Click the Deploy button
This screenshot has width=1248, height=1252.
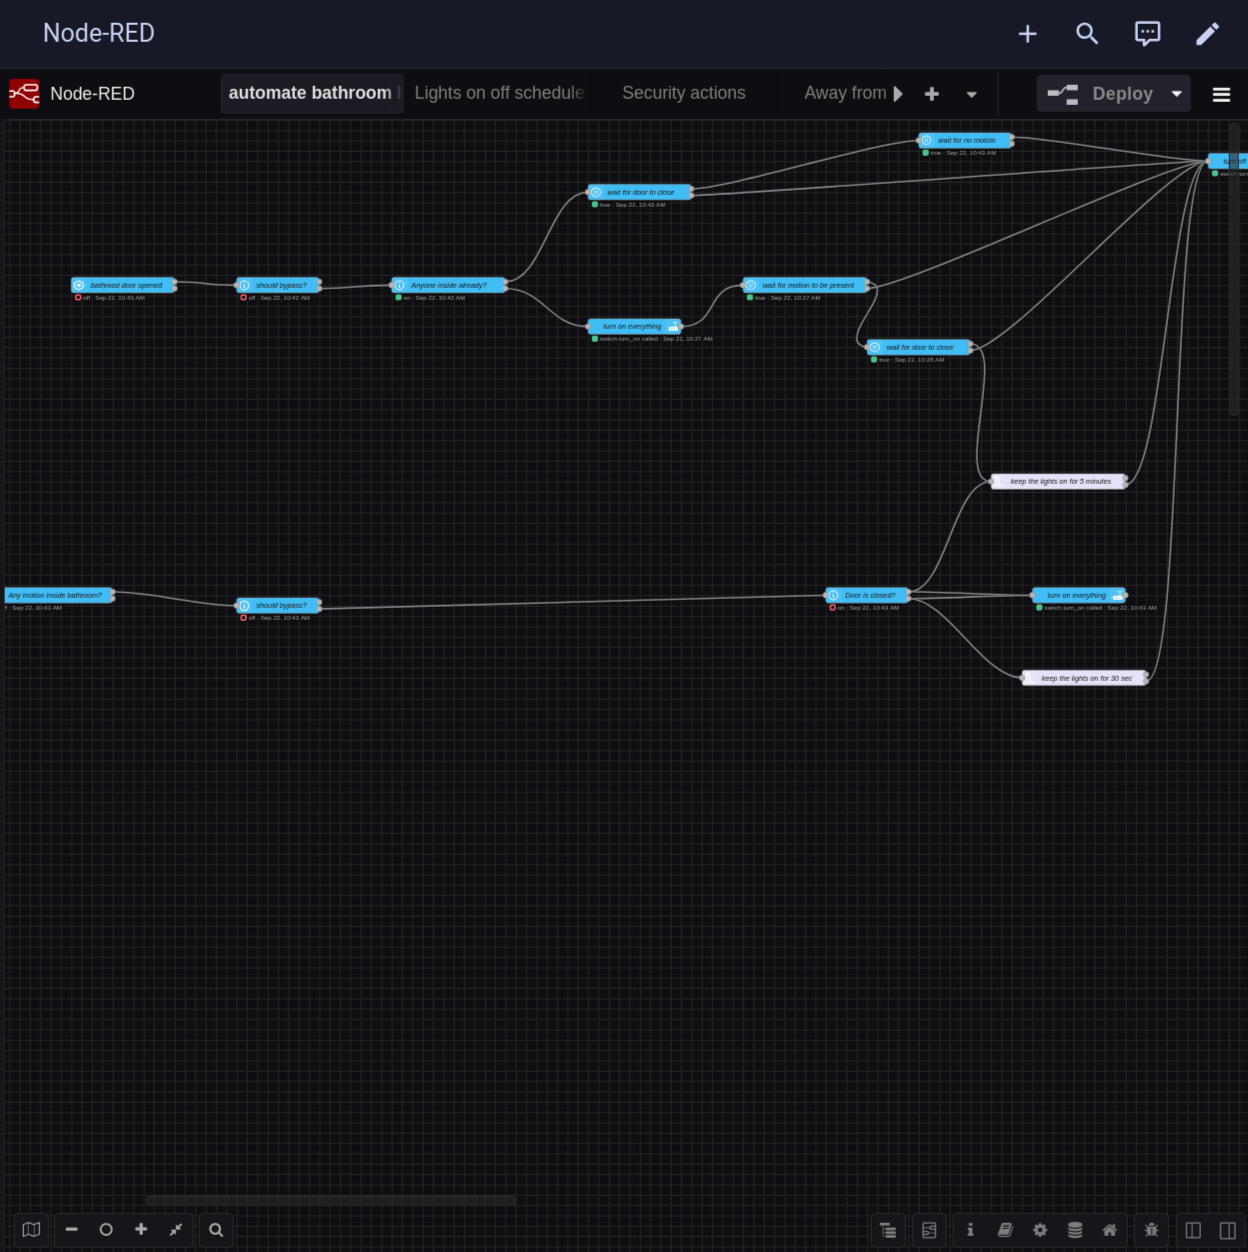point(1100,94)
